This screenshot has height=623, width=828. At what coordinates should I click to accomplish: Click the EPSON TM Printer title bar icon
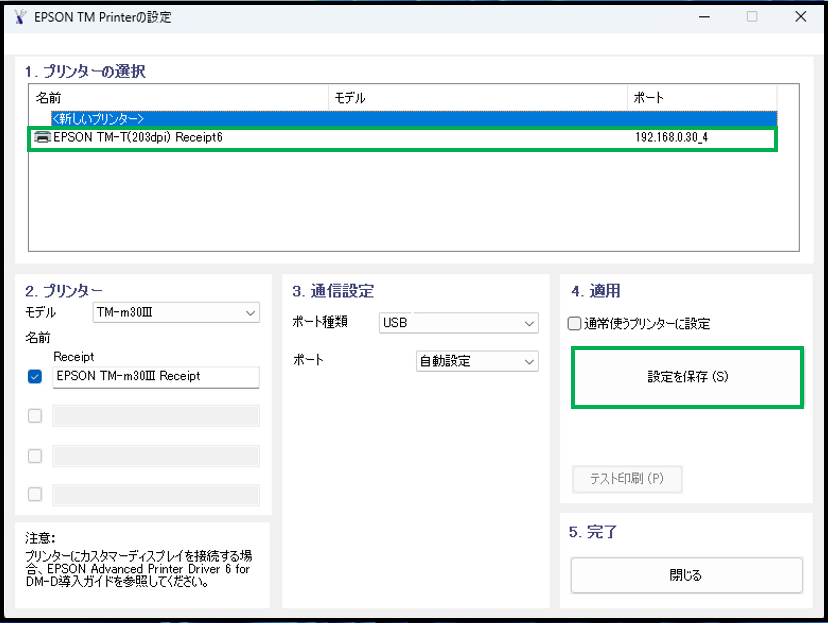[18, 17]
